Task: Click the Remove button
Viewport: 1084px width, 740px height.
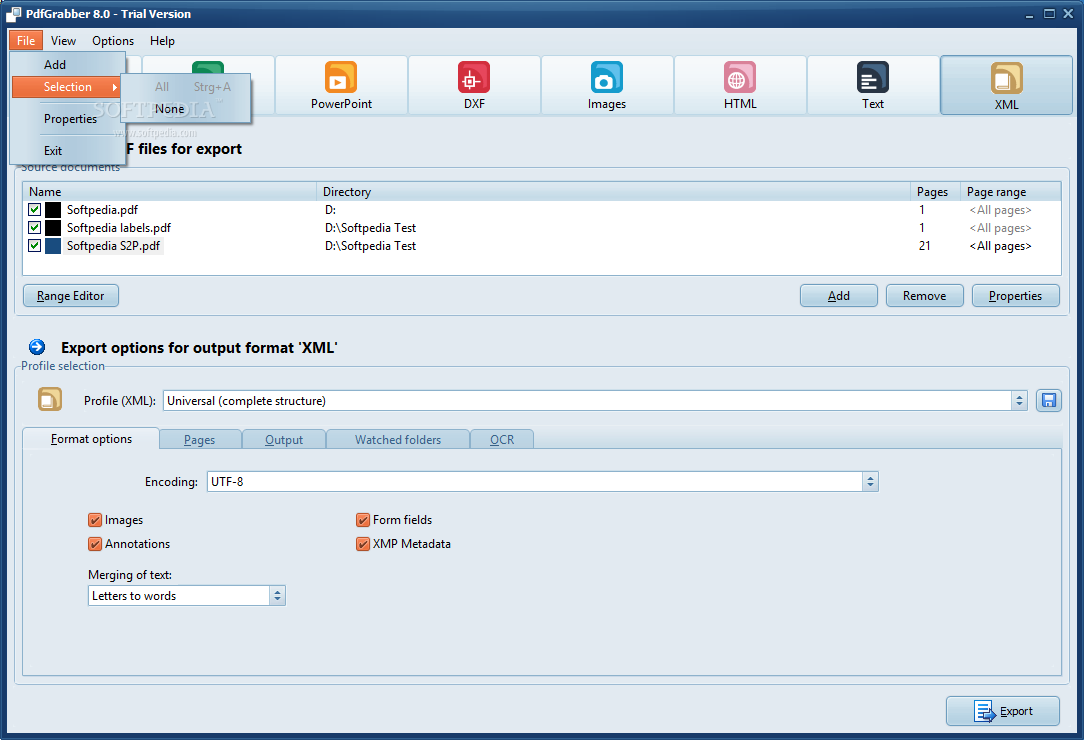Action: [924, 295]
